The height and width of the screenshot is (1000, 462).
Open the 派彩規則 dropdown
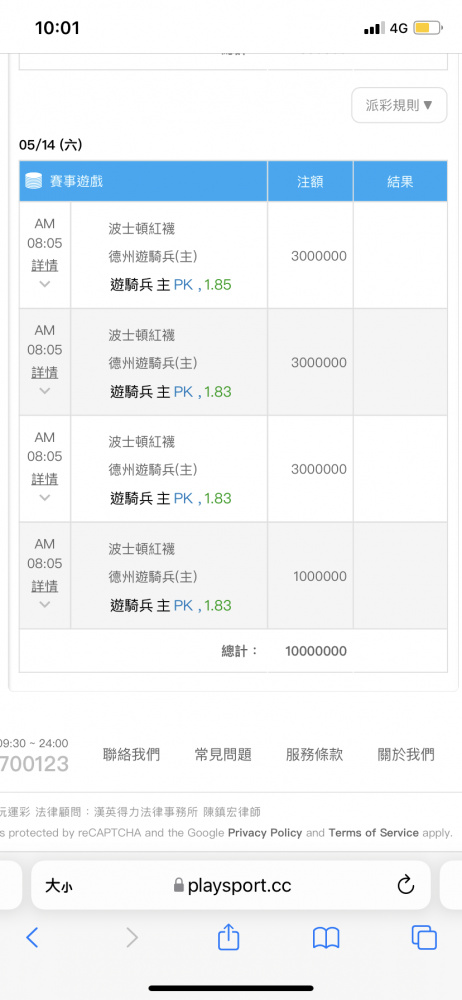pos(399,105)
